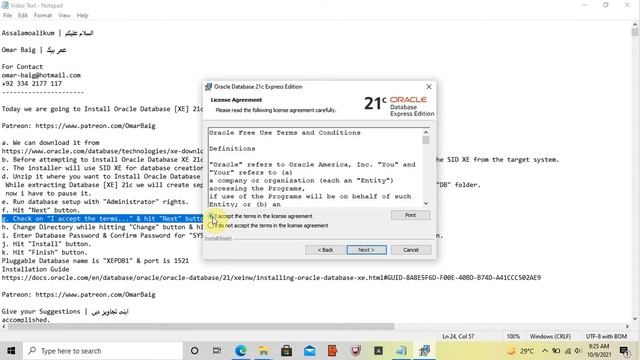Click the phone number "+92 334 2177 117"
Image resolution: width=640 pixels, height=360 pixels.
[x=32, y=83]
